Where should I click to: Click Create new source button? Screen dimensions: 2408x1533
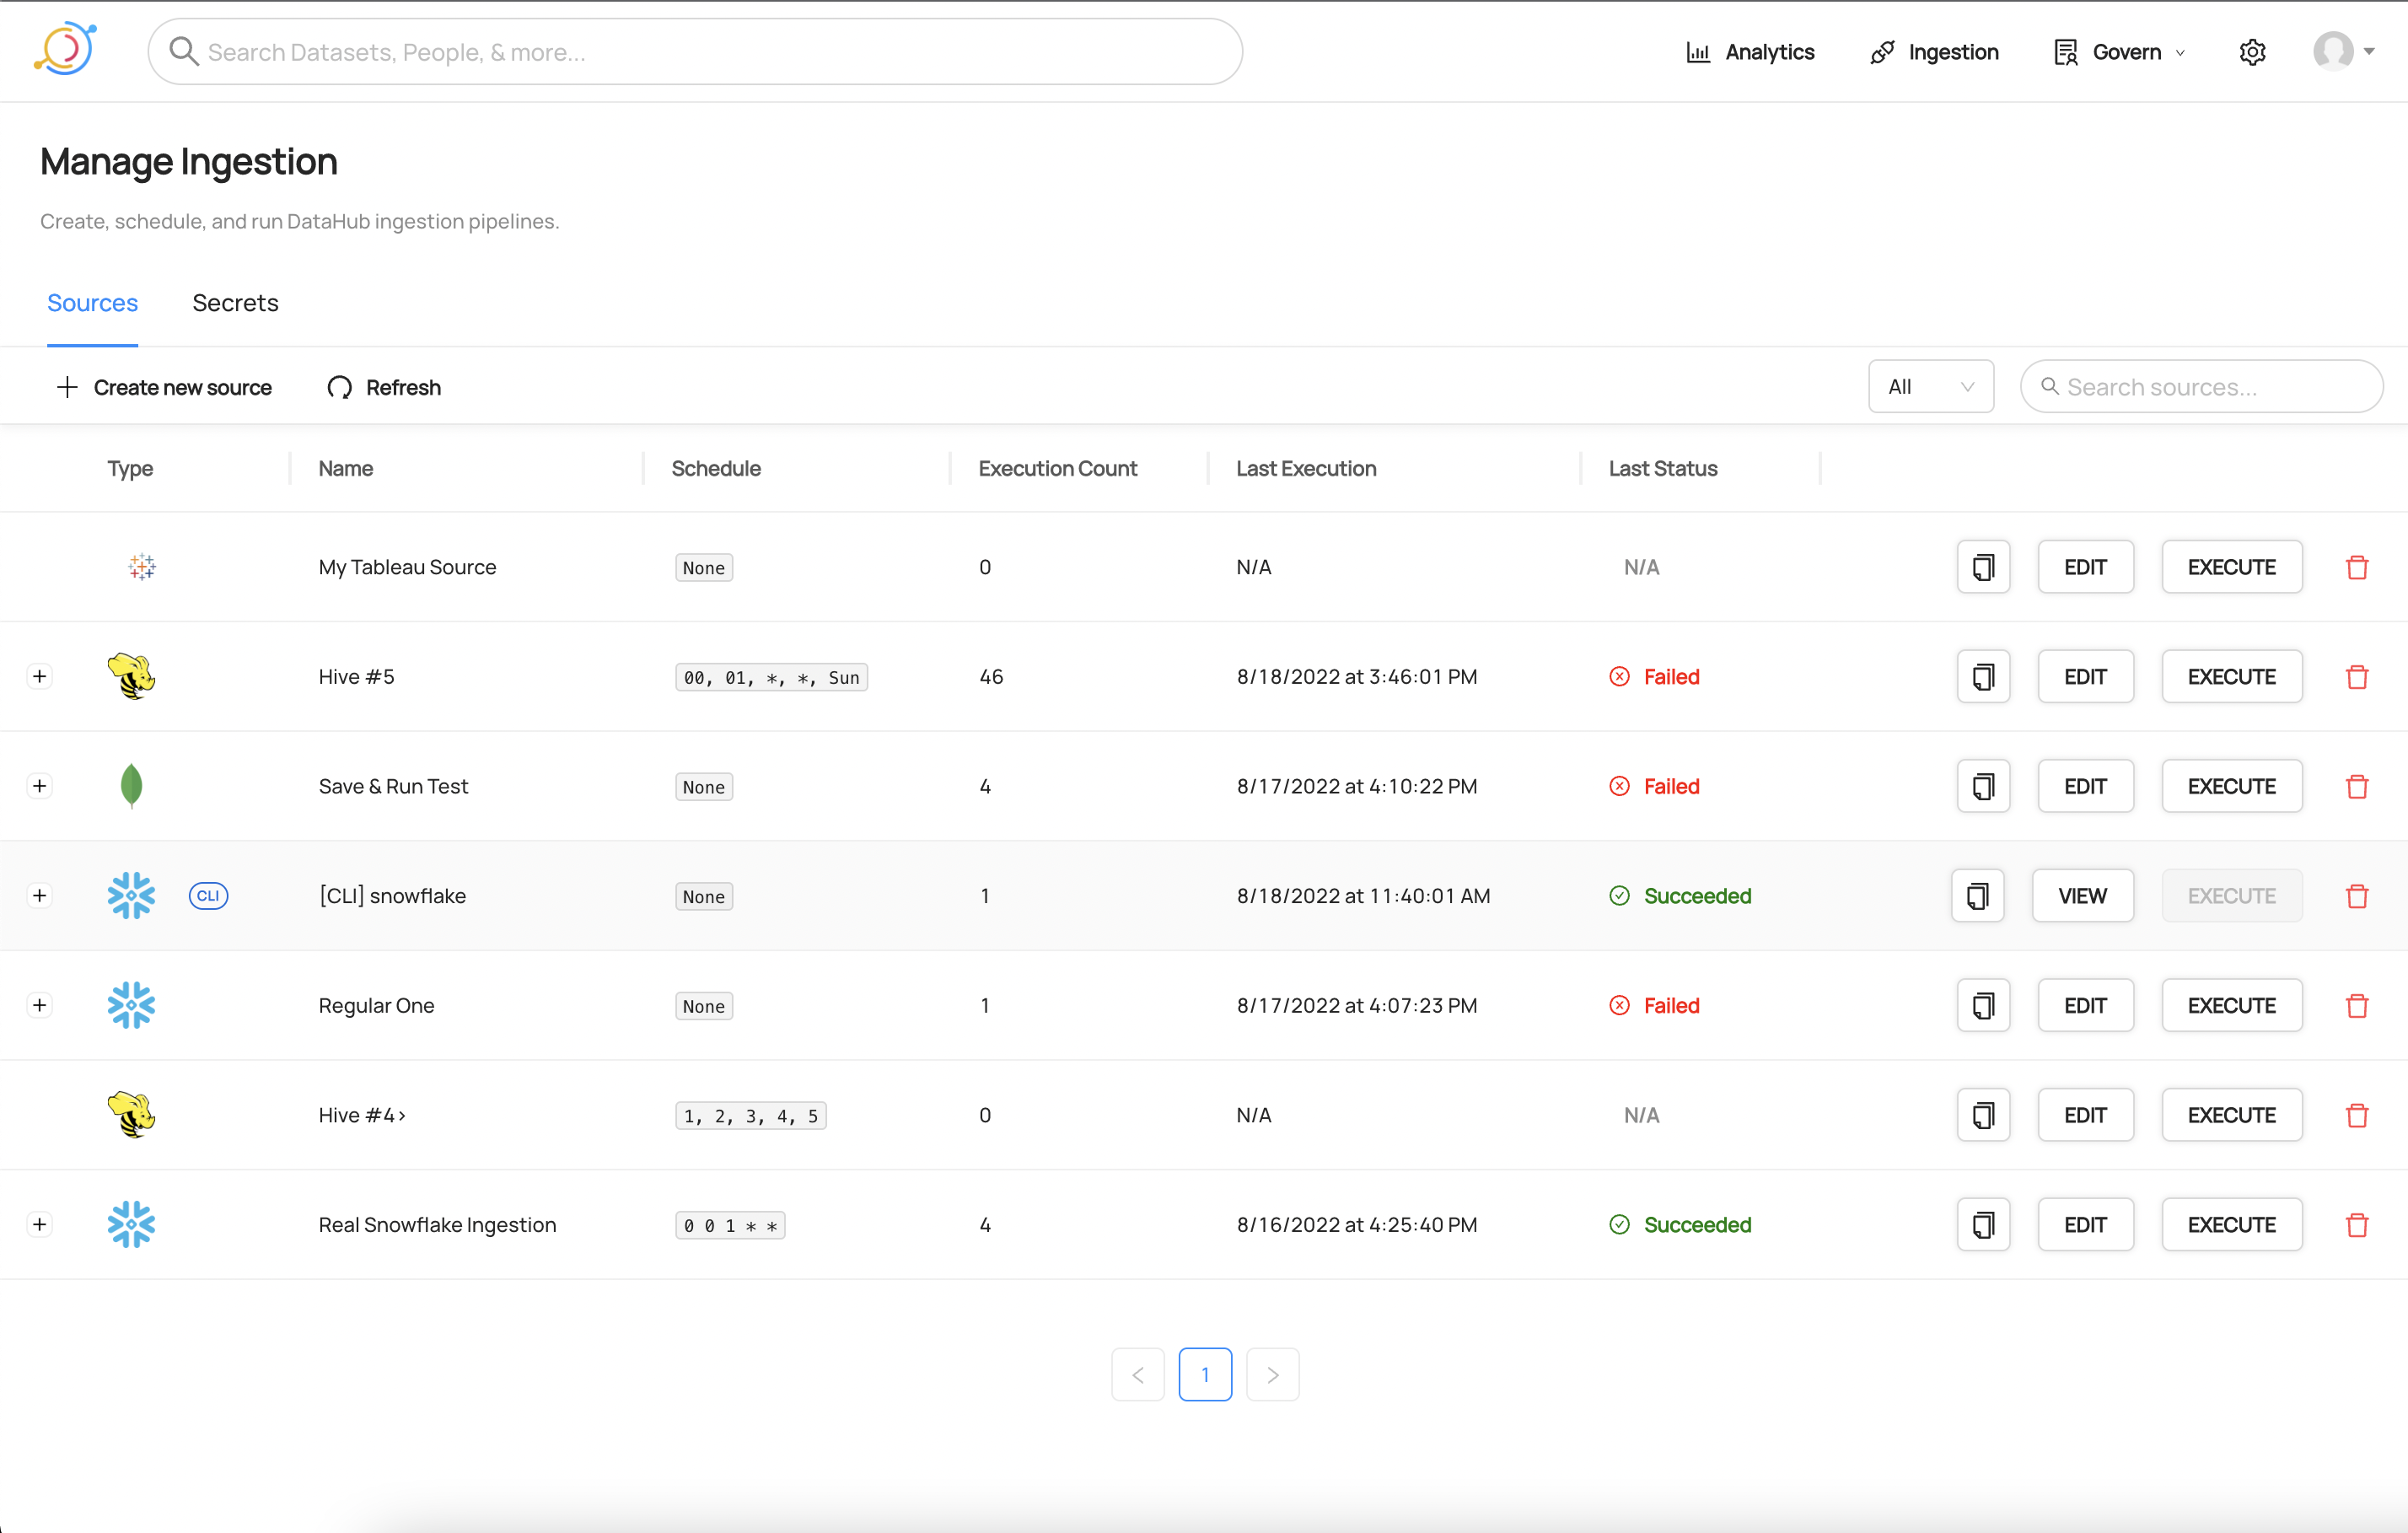pos(164,387)
